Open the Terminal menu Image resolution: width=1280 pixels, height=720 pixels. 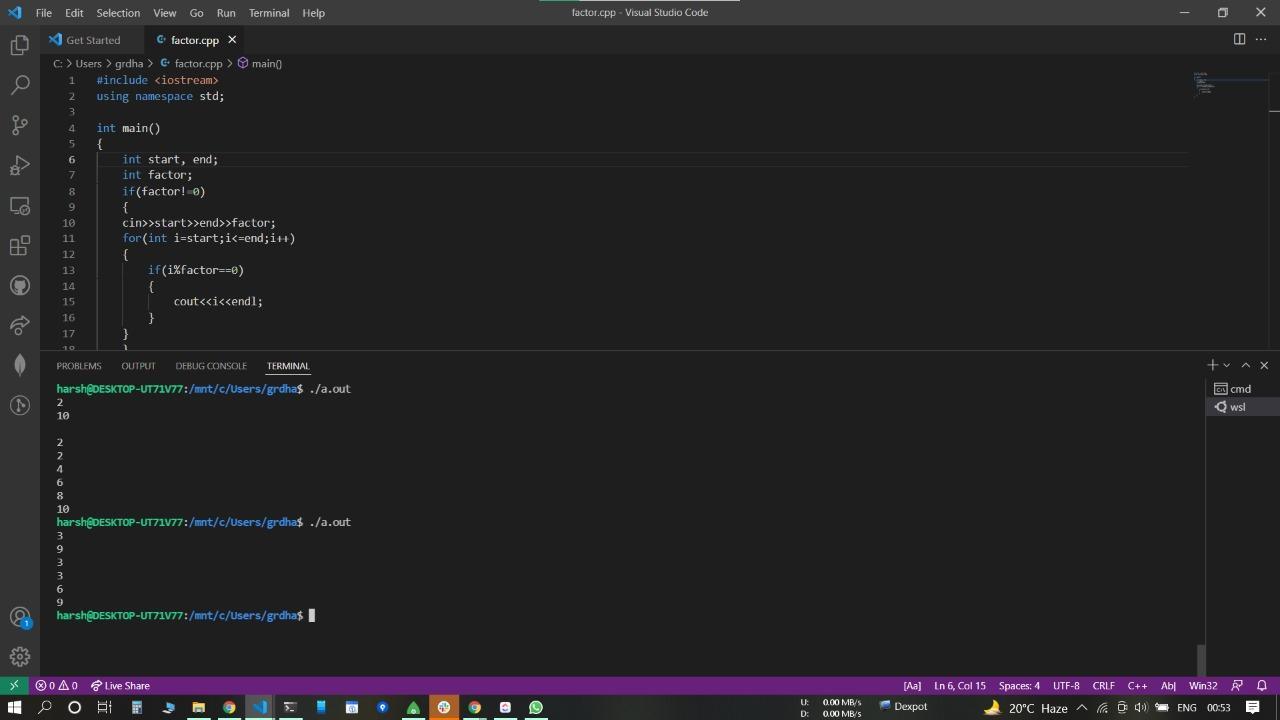click(269, 13)
